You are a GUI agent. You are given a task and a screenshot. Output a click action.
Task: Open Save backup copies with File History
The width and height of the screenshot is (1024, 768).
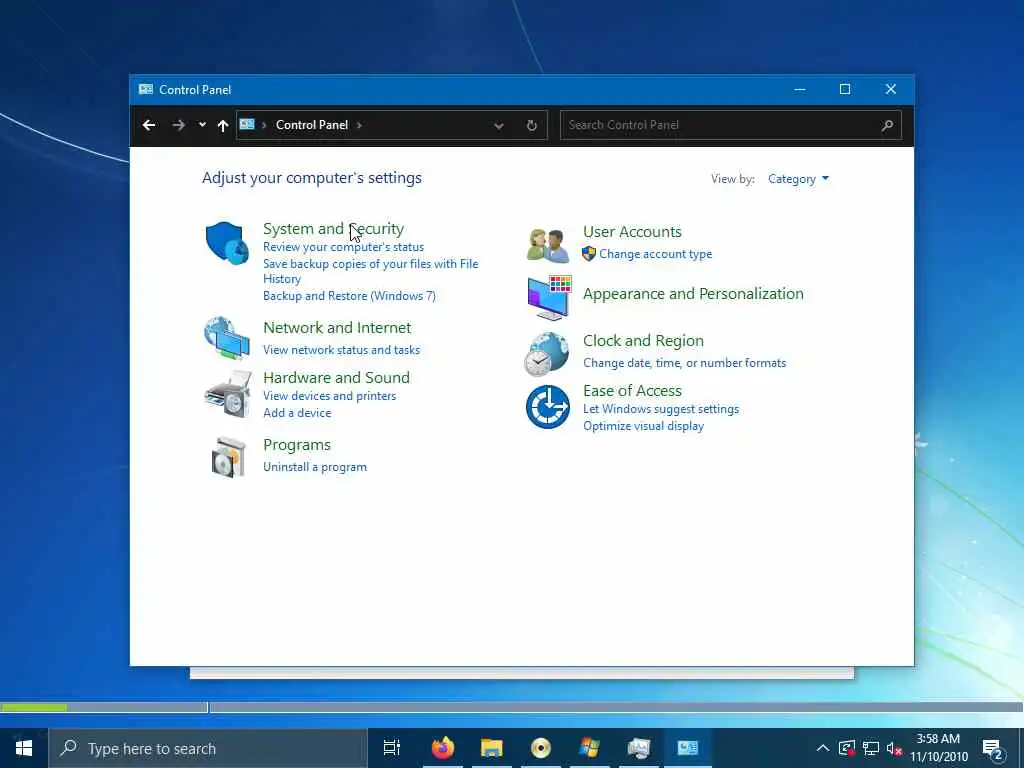pos(370,271)
